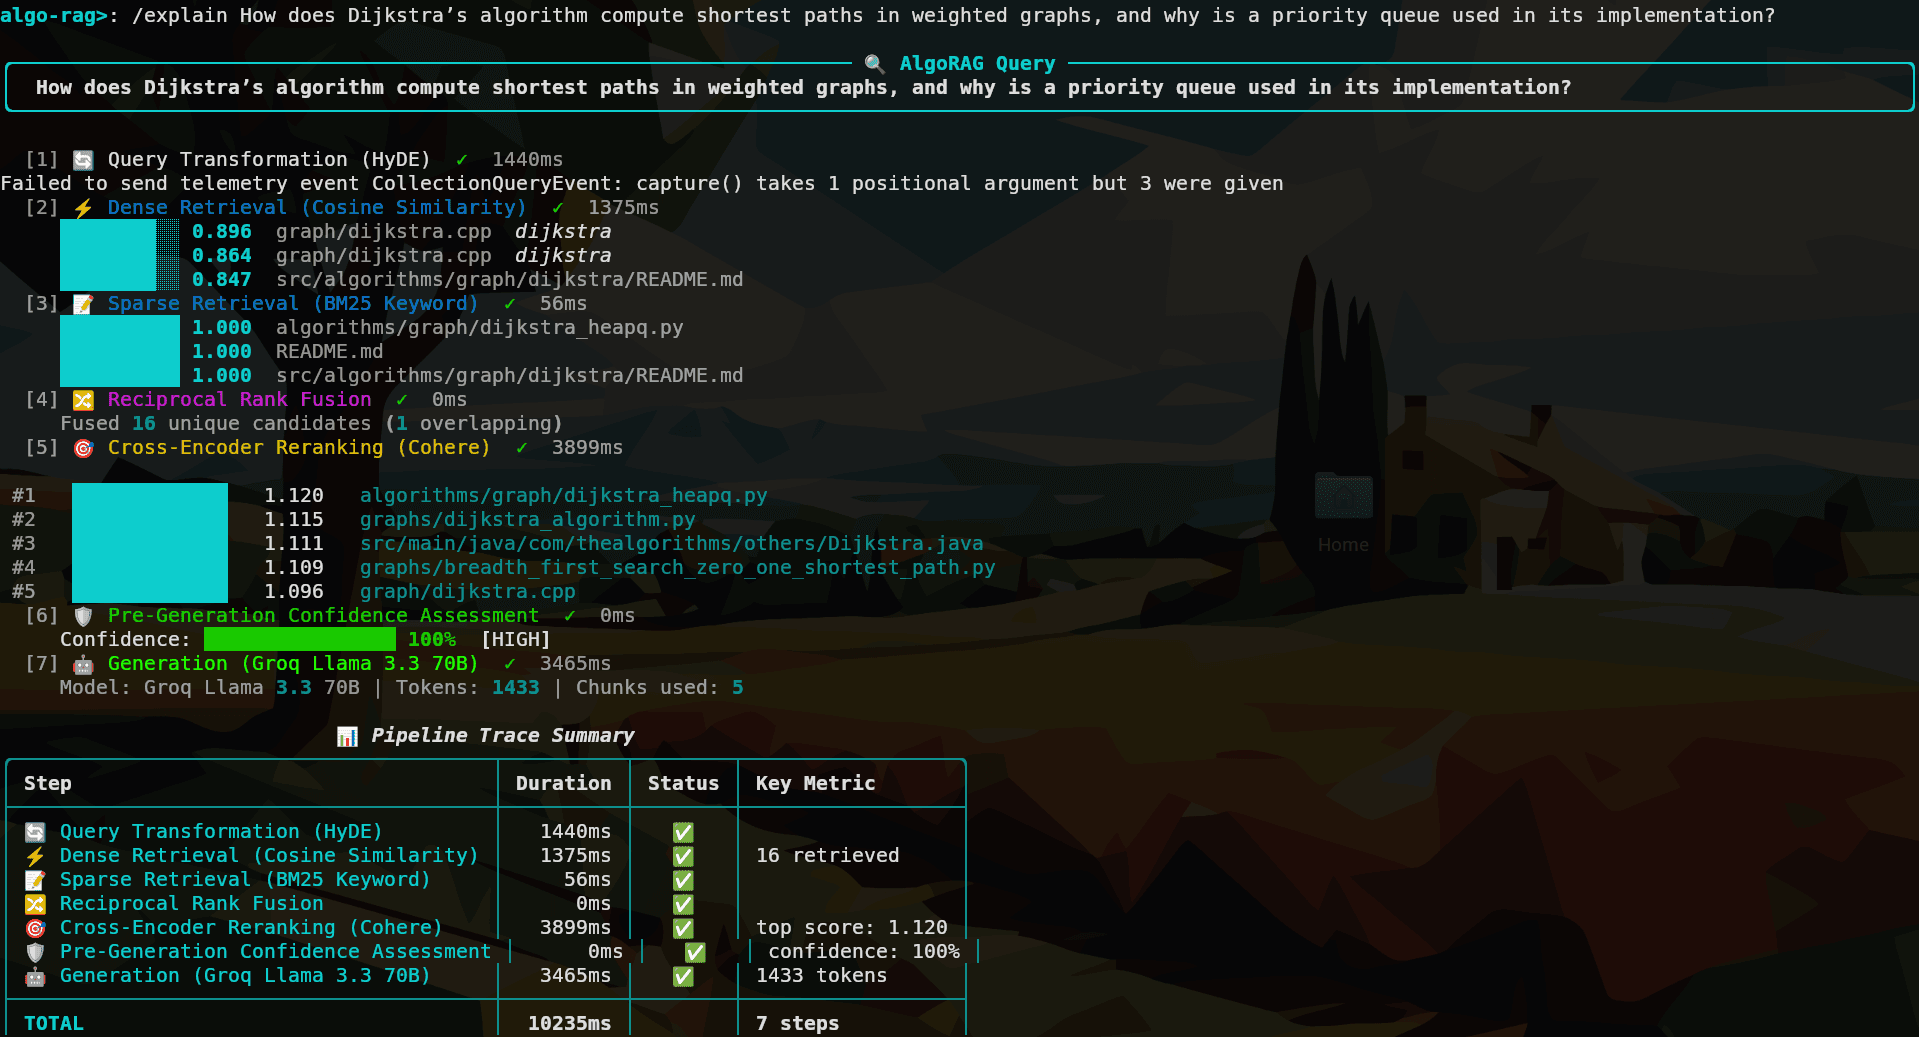The width and height of the screenshot is (1919, 1037).
Task: Click the shuffle icon at step 4 Reciprocal Rank Fusion
Action: tap(84, 400)
